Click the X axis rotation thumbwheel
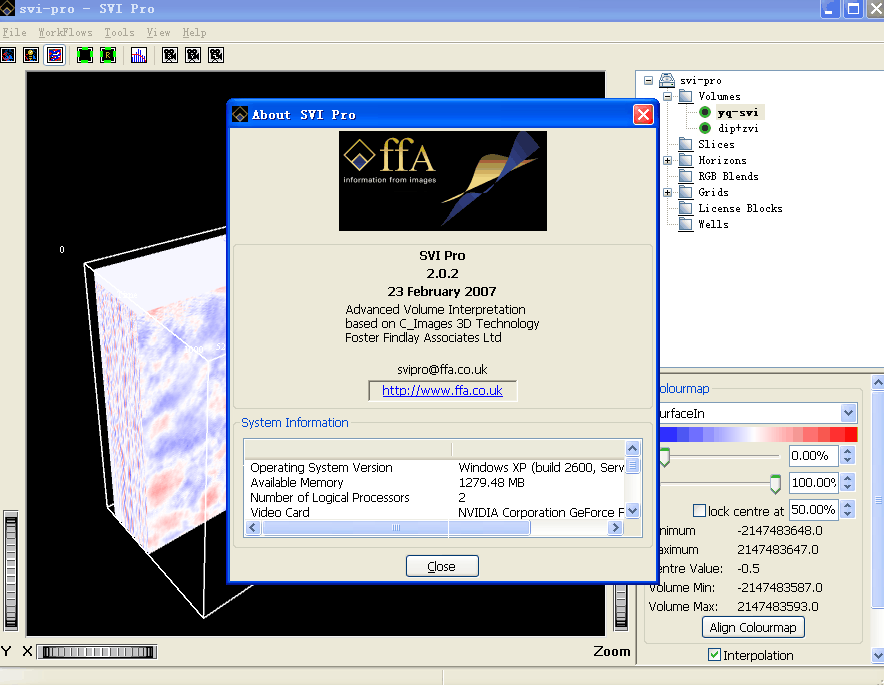This screenshot has width=884, height=685. [98, 652]
